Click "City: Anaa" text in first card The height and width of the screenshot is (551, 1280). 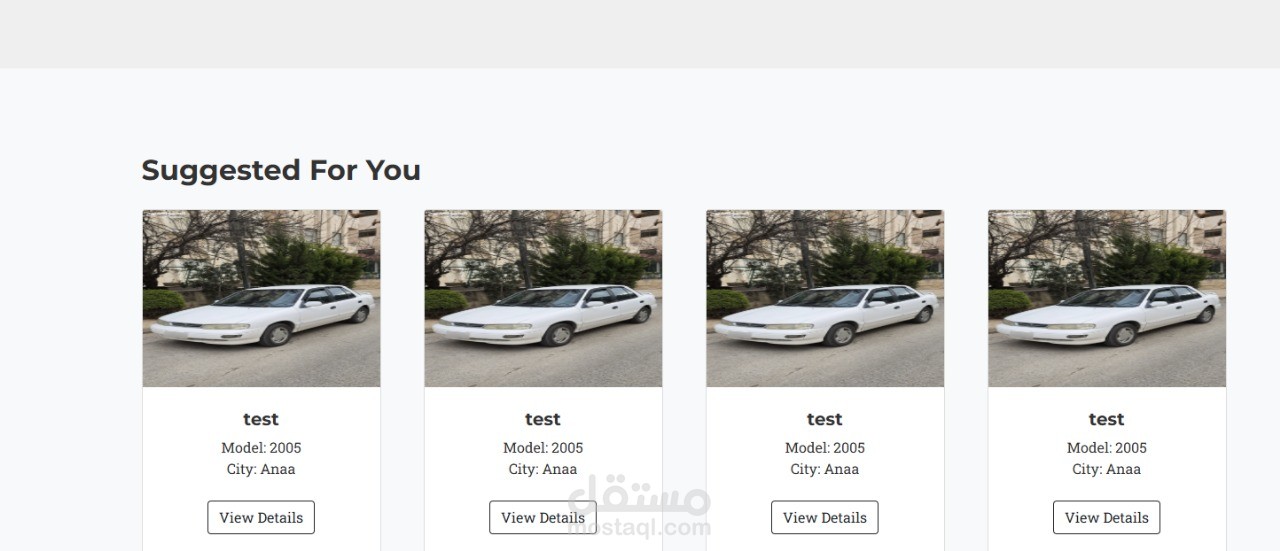[261, 469]
